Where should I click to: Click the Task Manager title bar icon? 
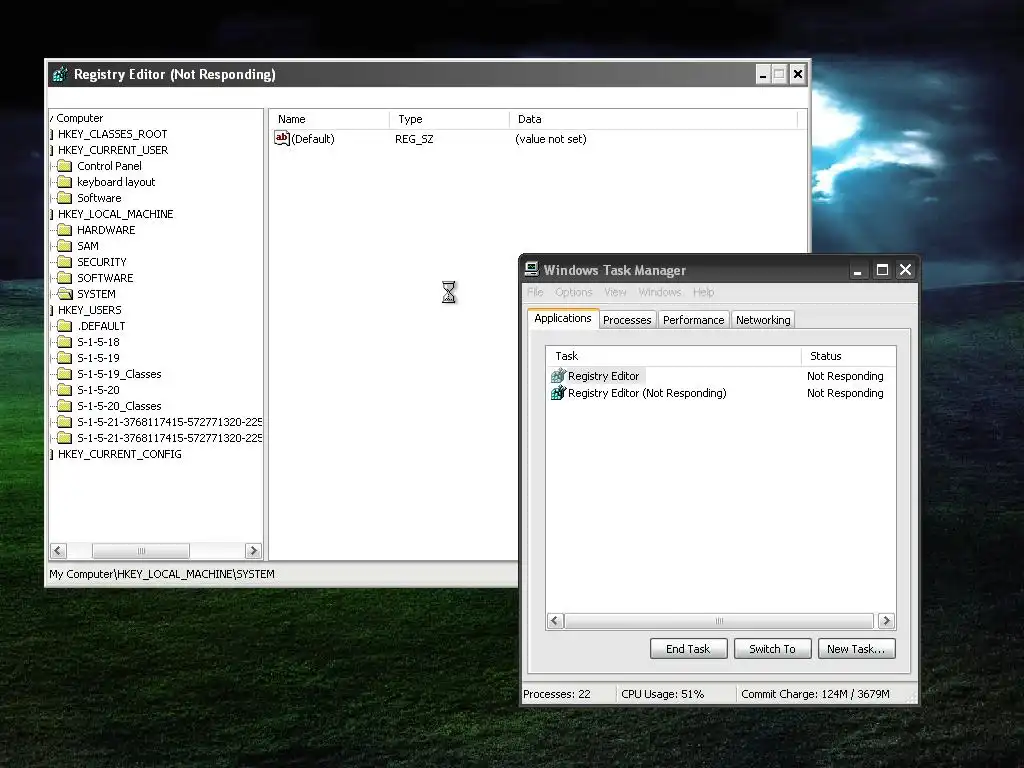532,269
